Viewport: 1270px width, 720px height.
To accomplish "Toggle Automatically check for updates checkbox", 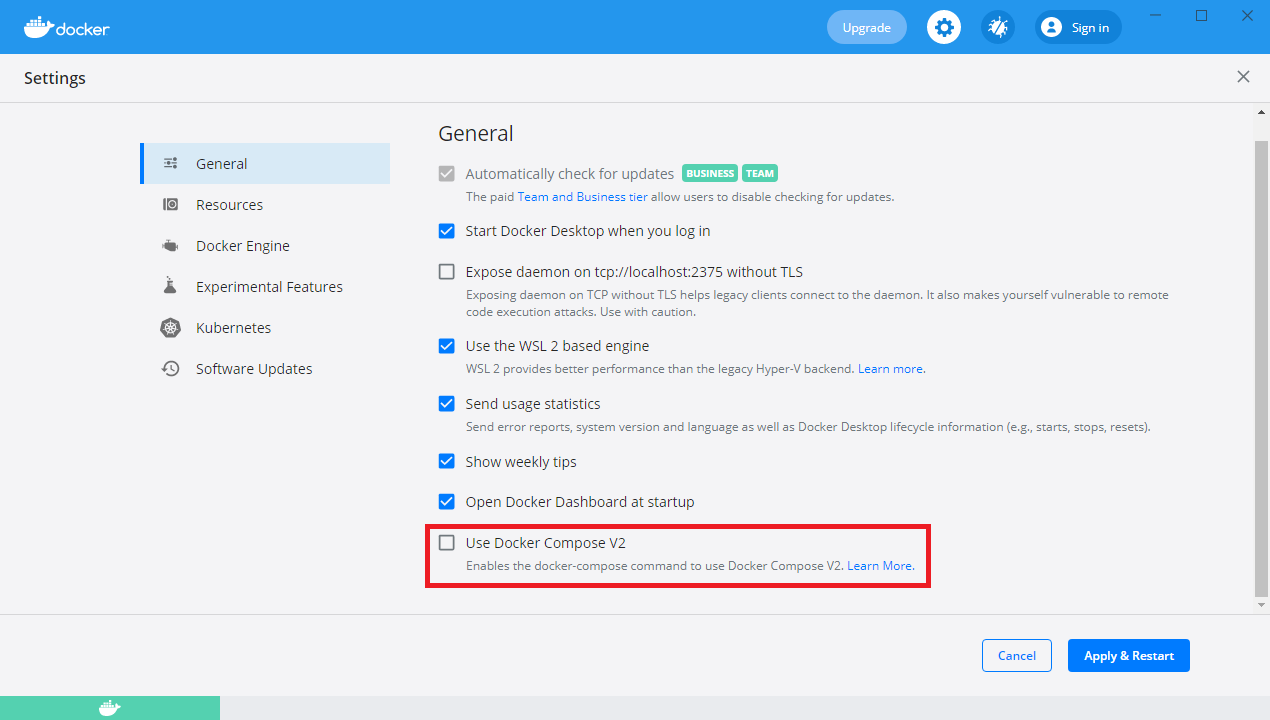I will pos(447,173).
